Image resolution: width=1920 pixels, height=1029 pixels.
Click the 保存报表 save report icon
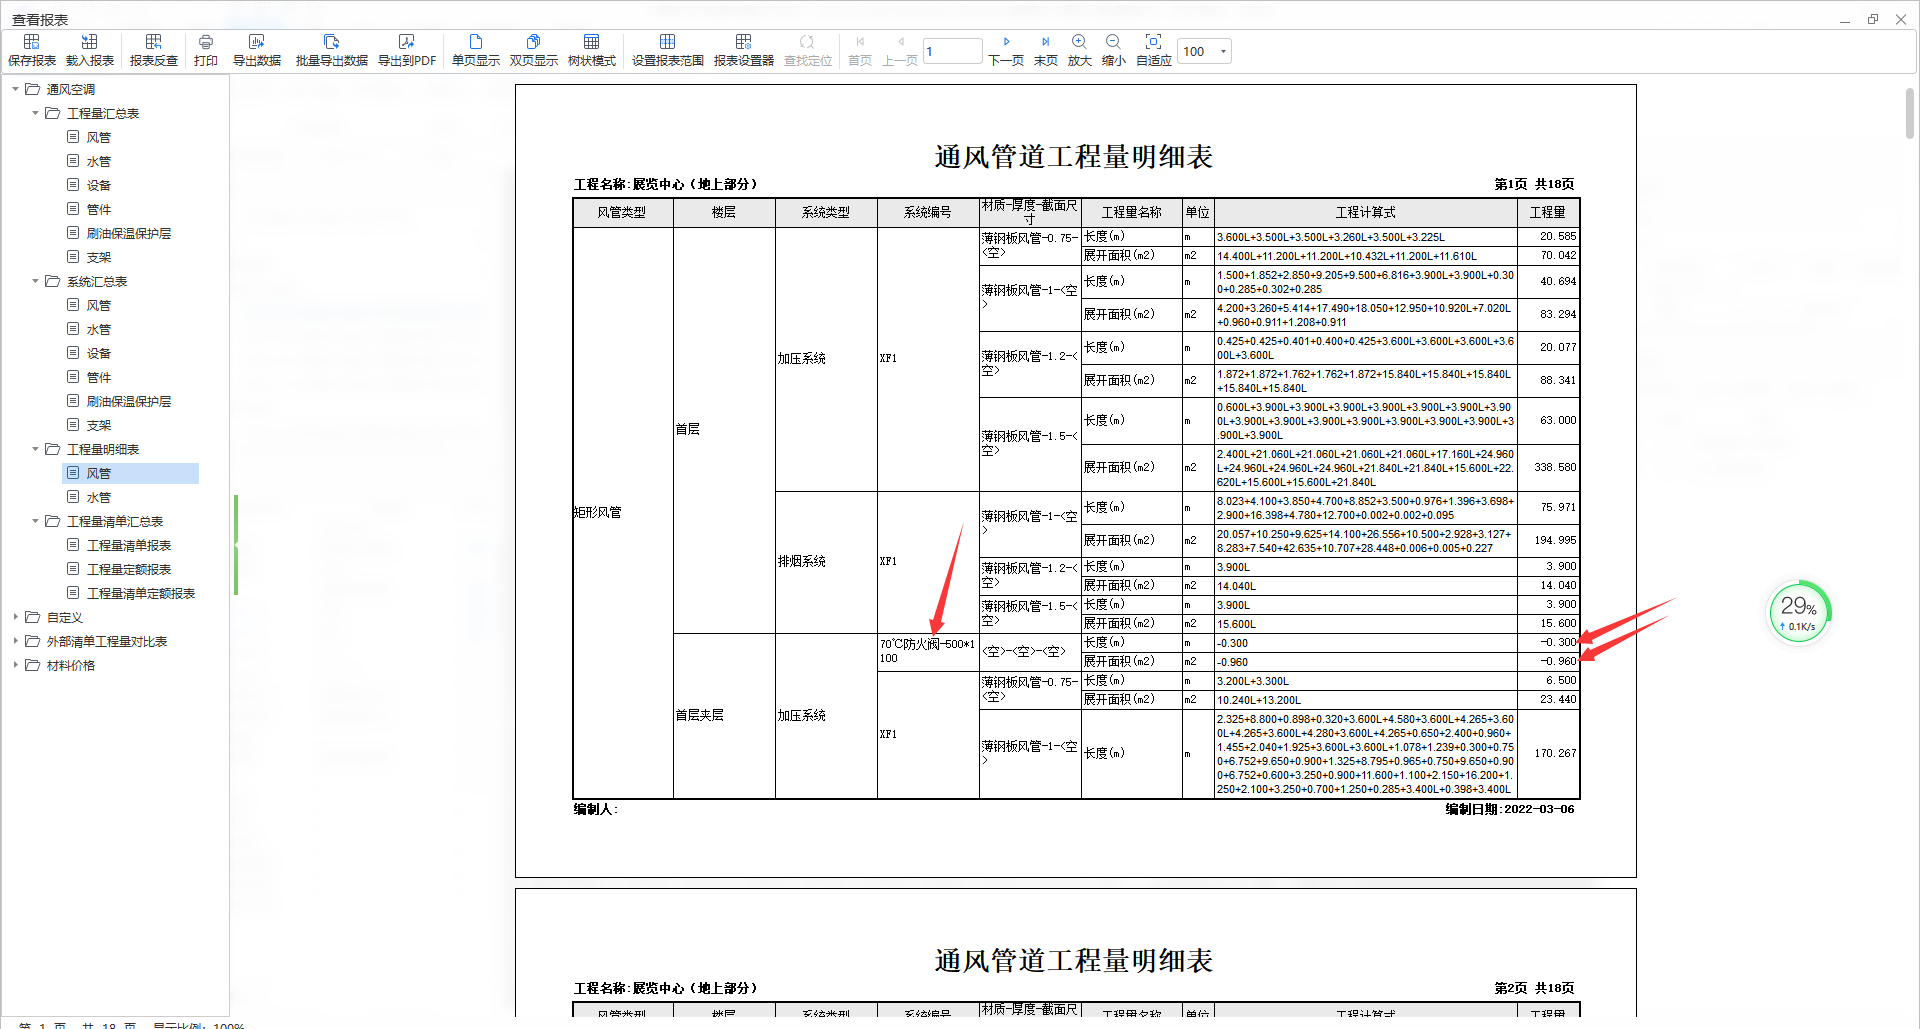pos(32,42)
